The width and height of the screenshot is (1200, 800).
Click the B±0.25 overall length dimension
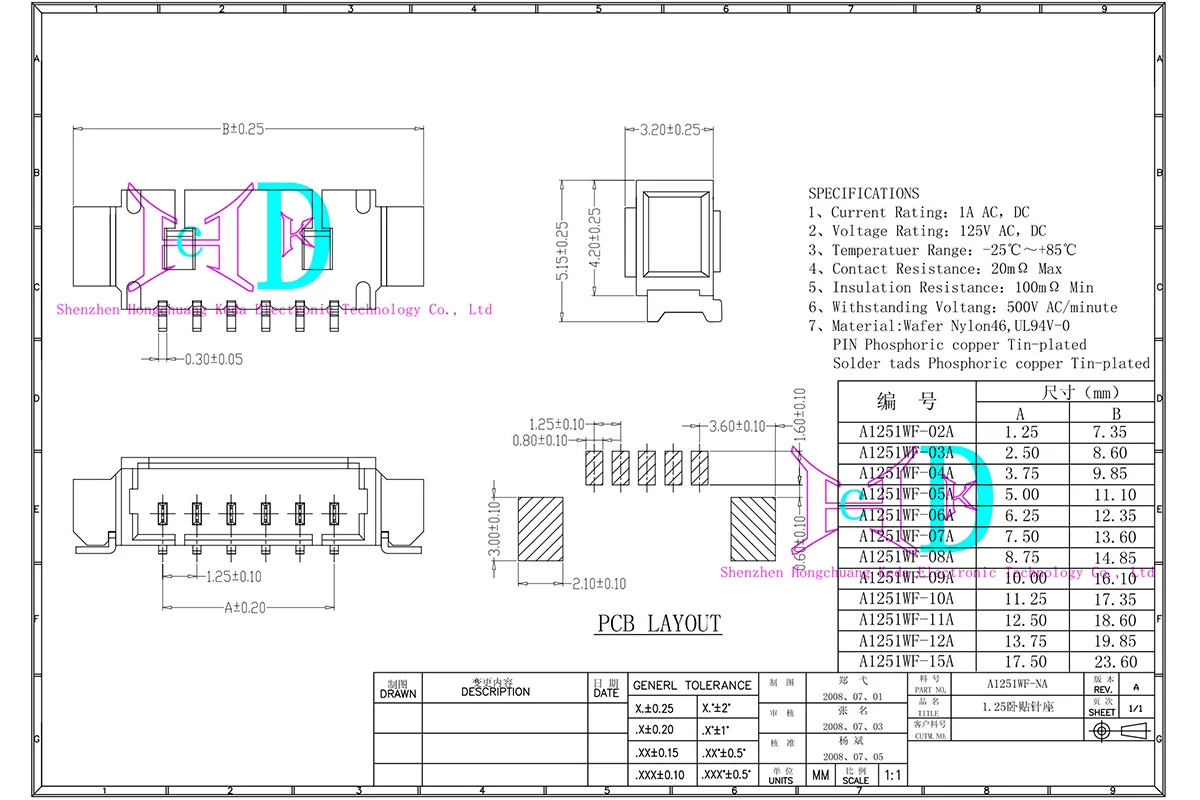(242, 130)
